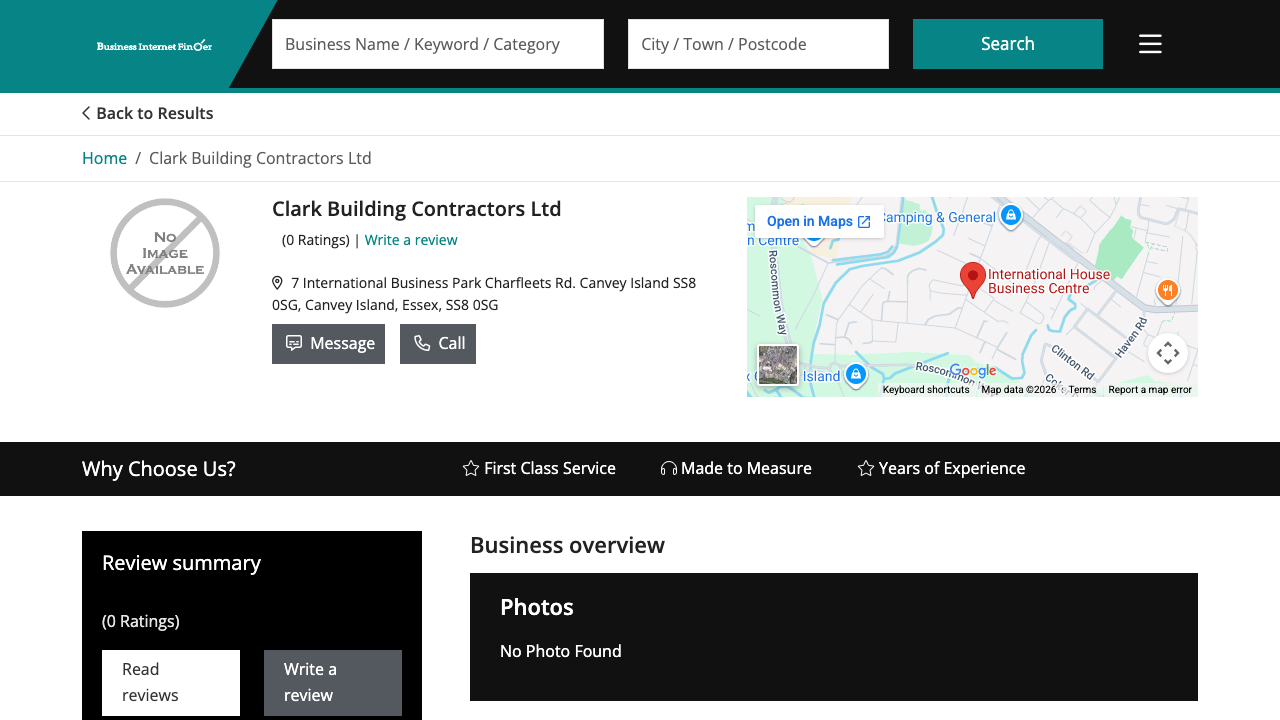This screenshot has height=720, width=1280.
Task: Select the restaurant POI icon on the map
Action: (x=1168, y=290)
